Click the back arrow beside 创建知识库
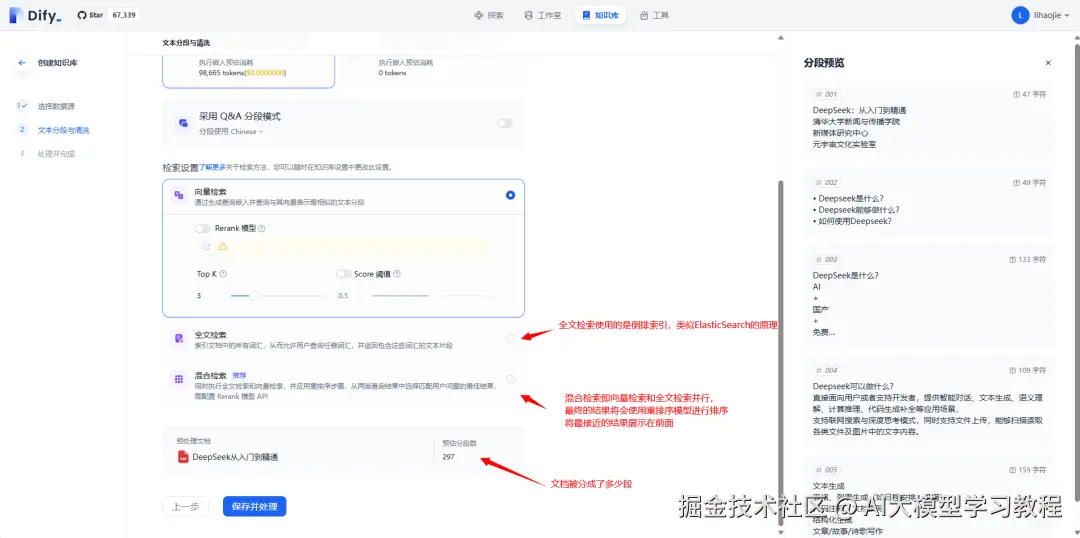Screen dimensions: 1080x538 click(22, 63)
